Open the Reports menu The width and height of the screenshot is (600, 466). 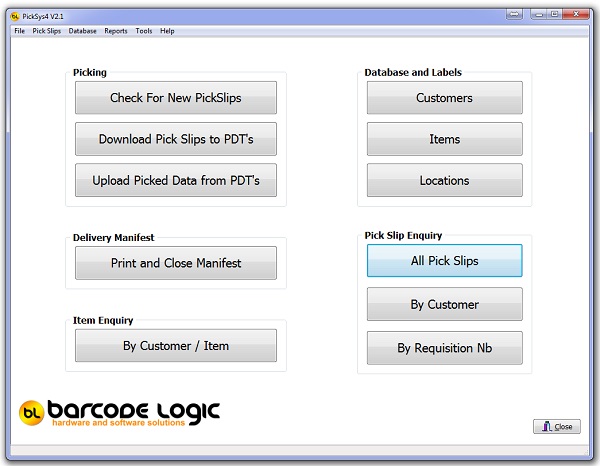116,31
